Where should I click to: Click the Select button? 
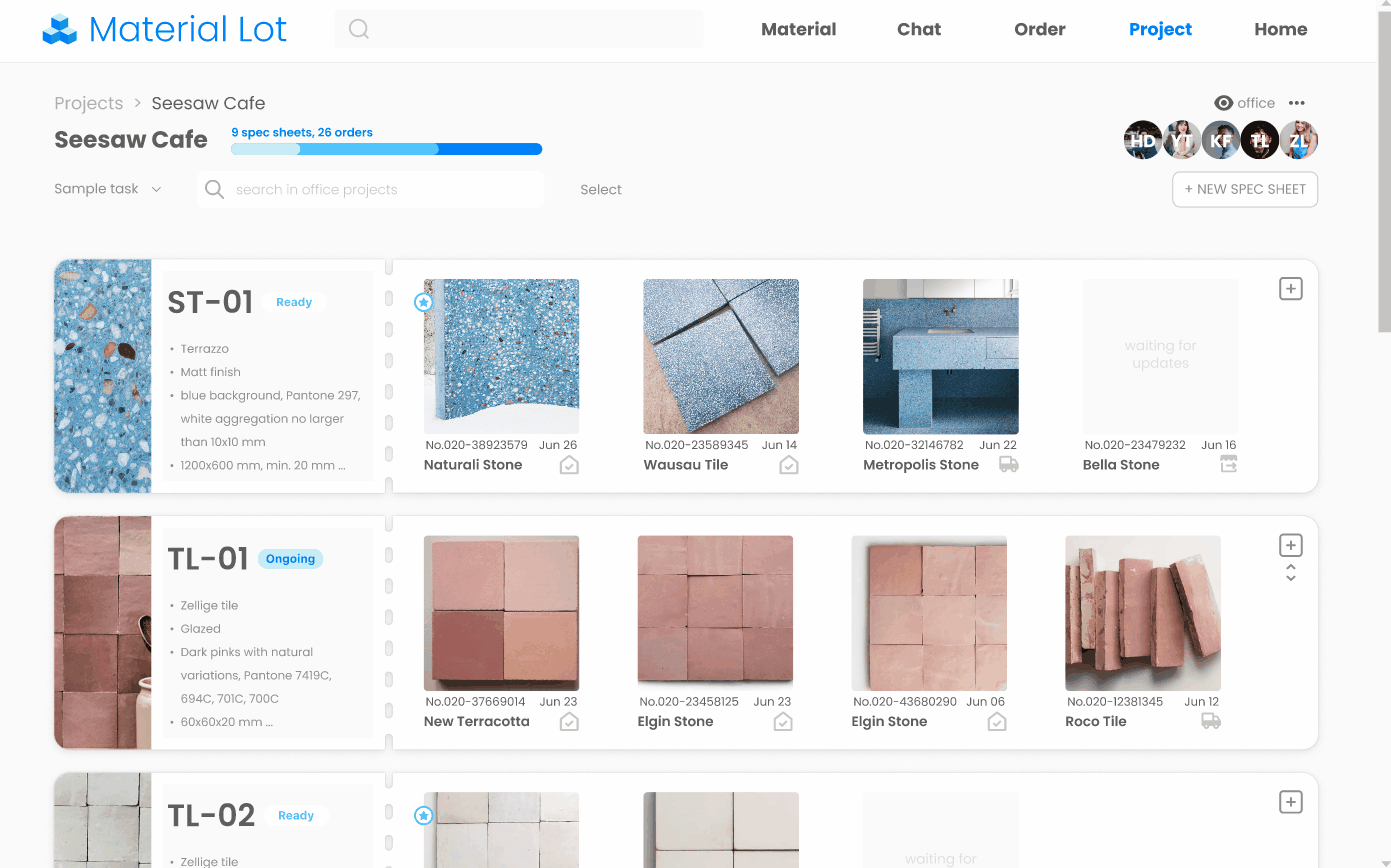pyautogui.click(x=601, y=189)
